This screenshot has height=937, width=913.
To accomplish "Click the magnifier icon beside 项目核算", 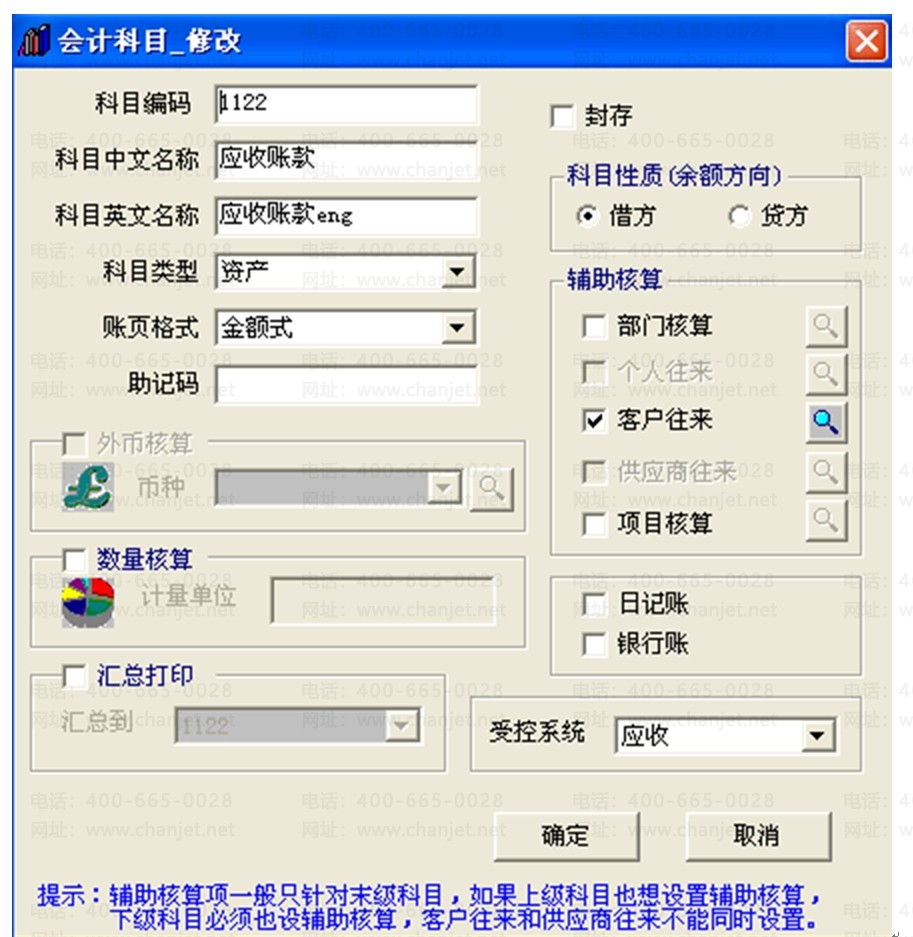I will click(826, 521).
